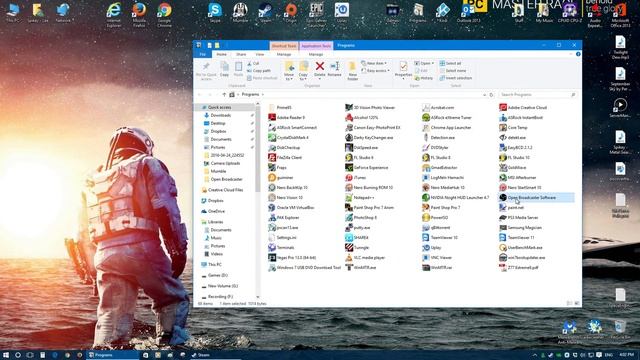640x360 pixels.
Task: Click History in Open group
Action: pos(424,78)
